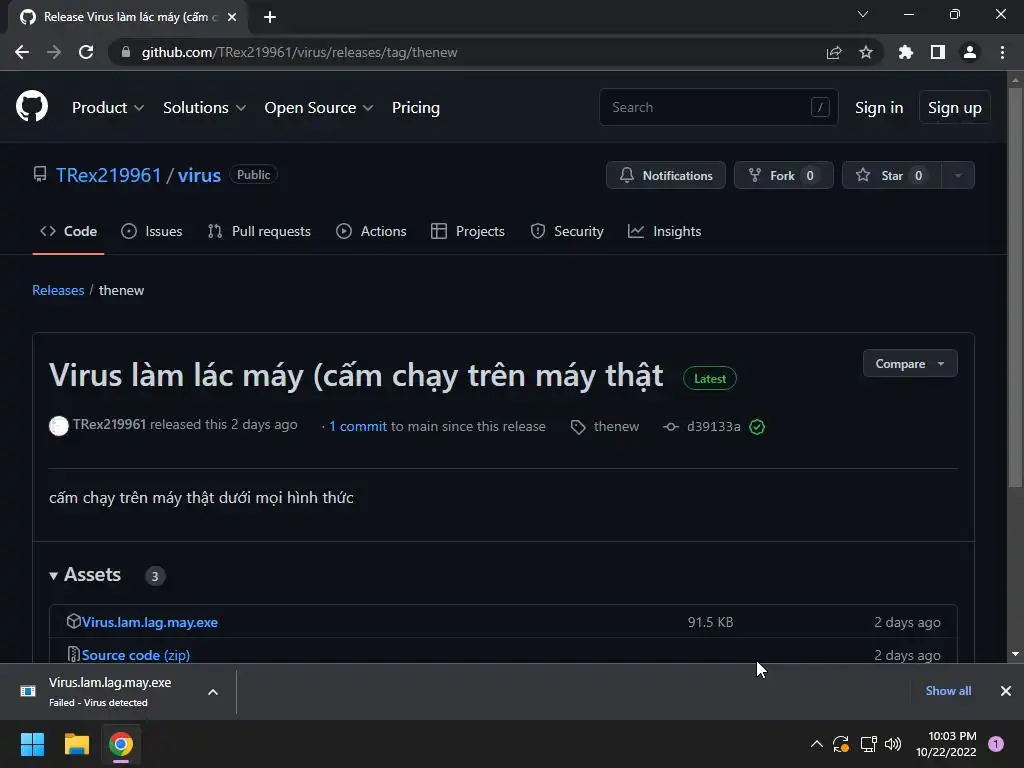Open the network tray icon
Image resolution: width=1024 pixels, height=768 pixels.
tap(868, 743)
